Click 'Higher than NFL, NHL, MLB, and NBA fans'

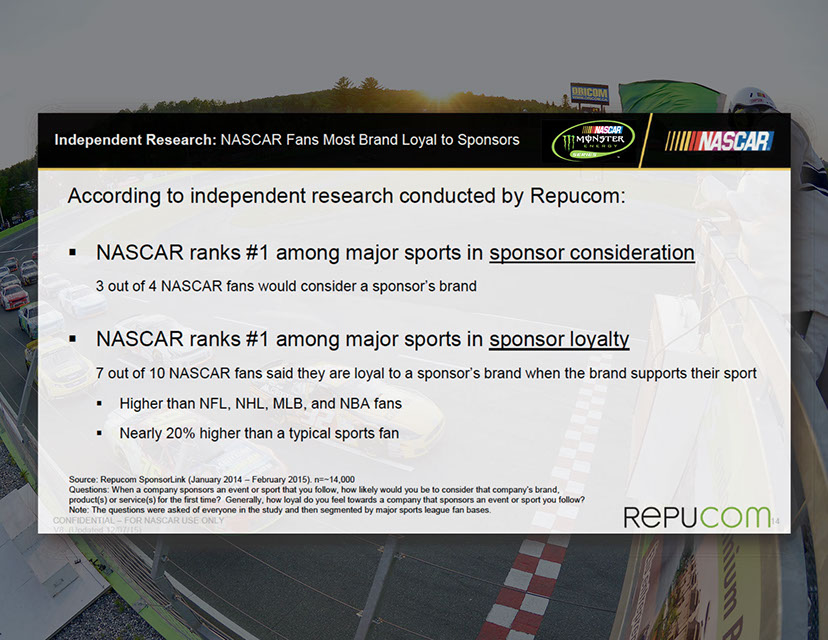260,404
